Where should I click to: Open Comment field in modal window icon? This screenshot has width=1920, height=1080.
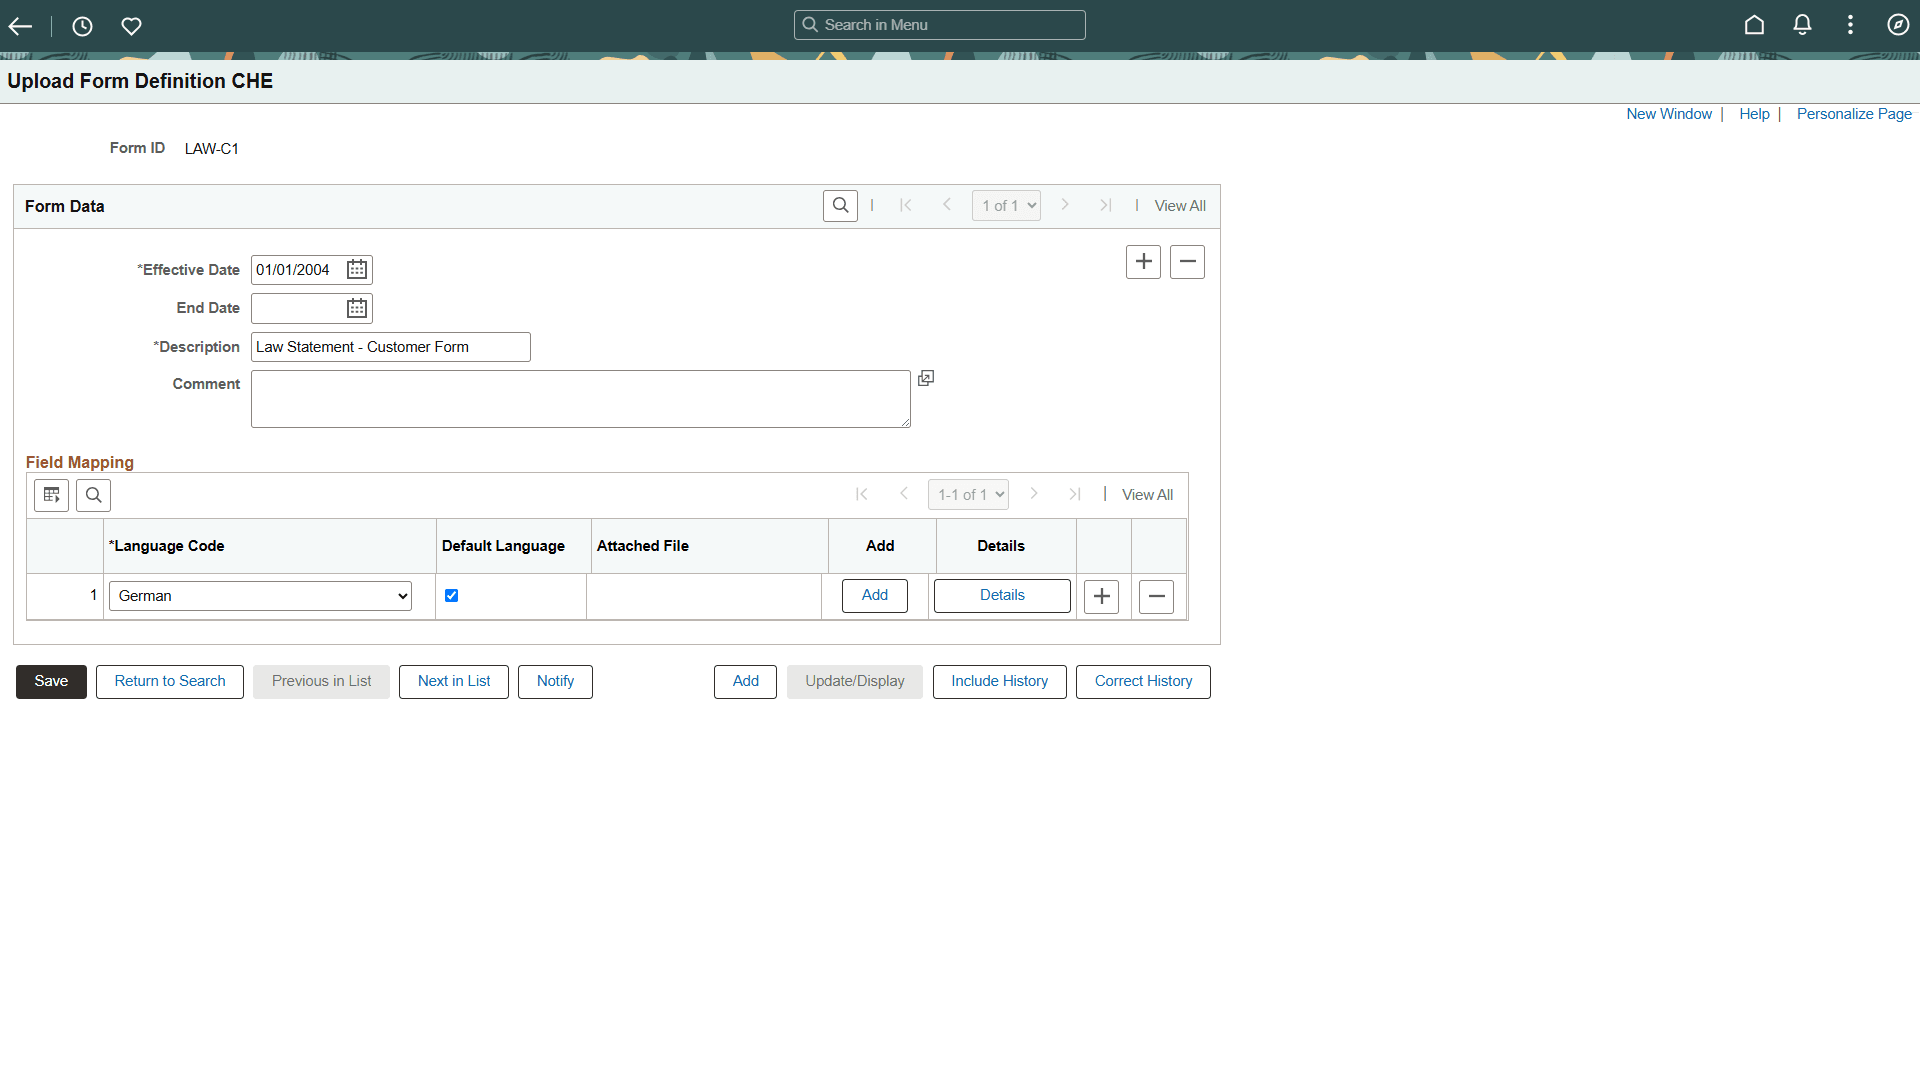926,378
